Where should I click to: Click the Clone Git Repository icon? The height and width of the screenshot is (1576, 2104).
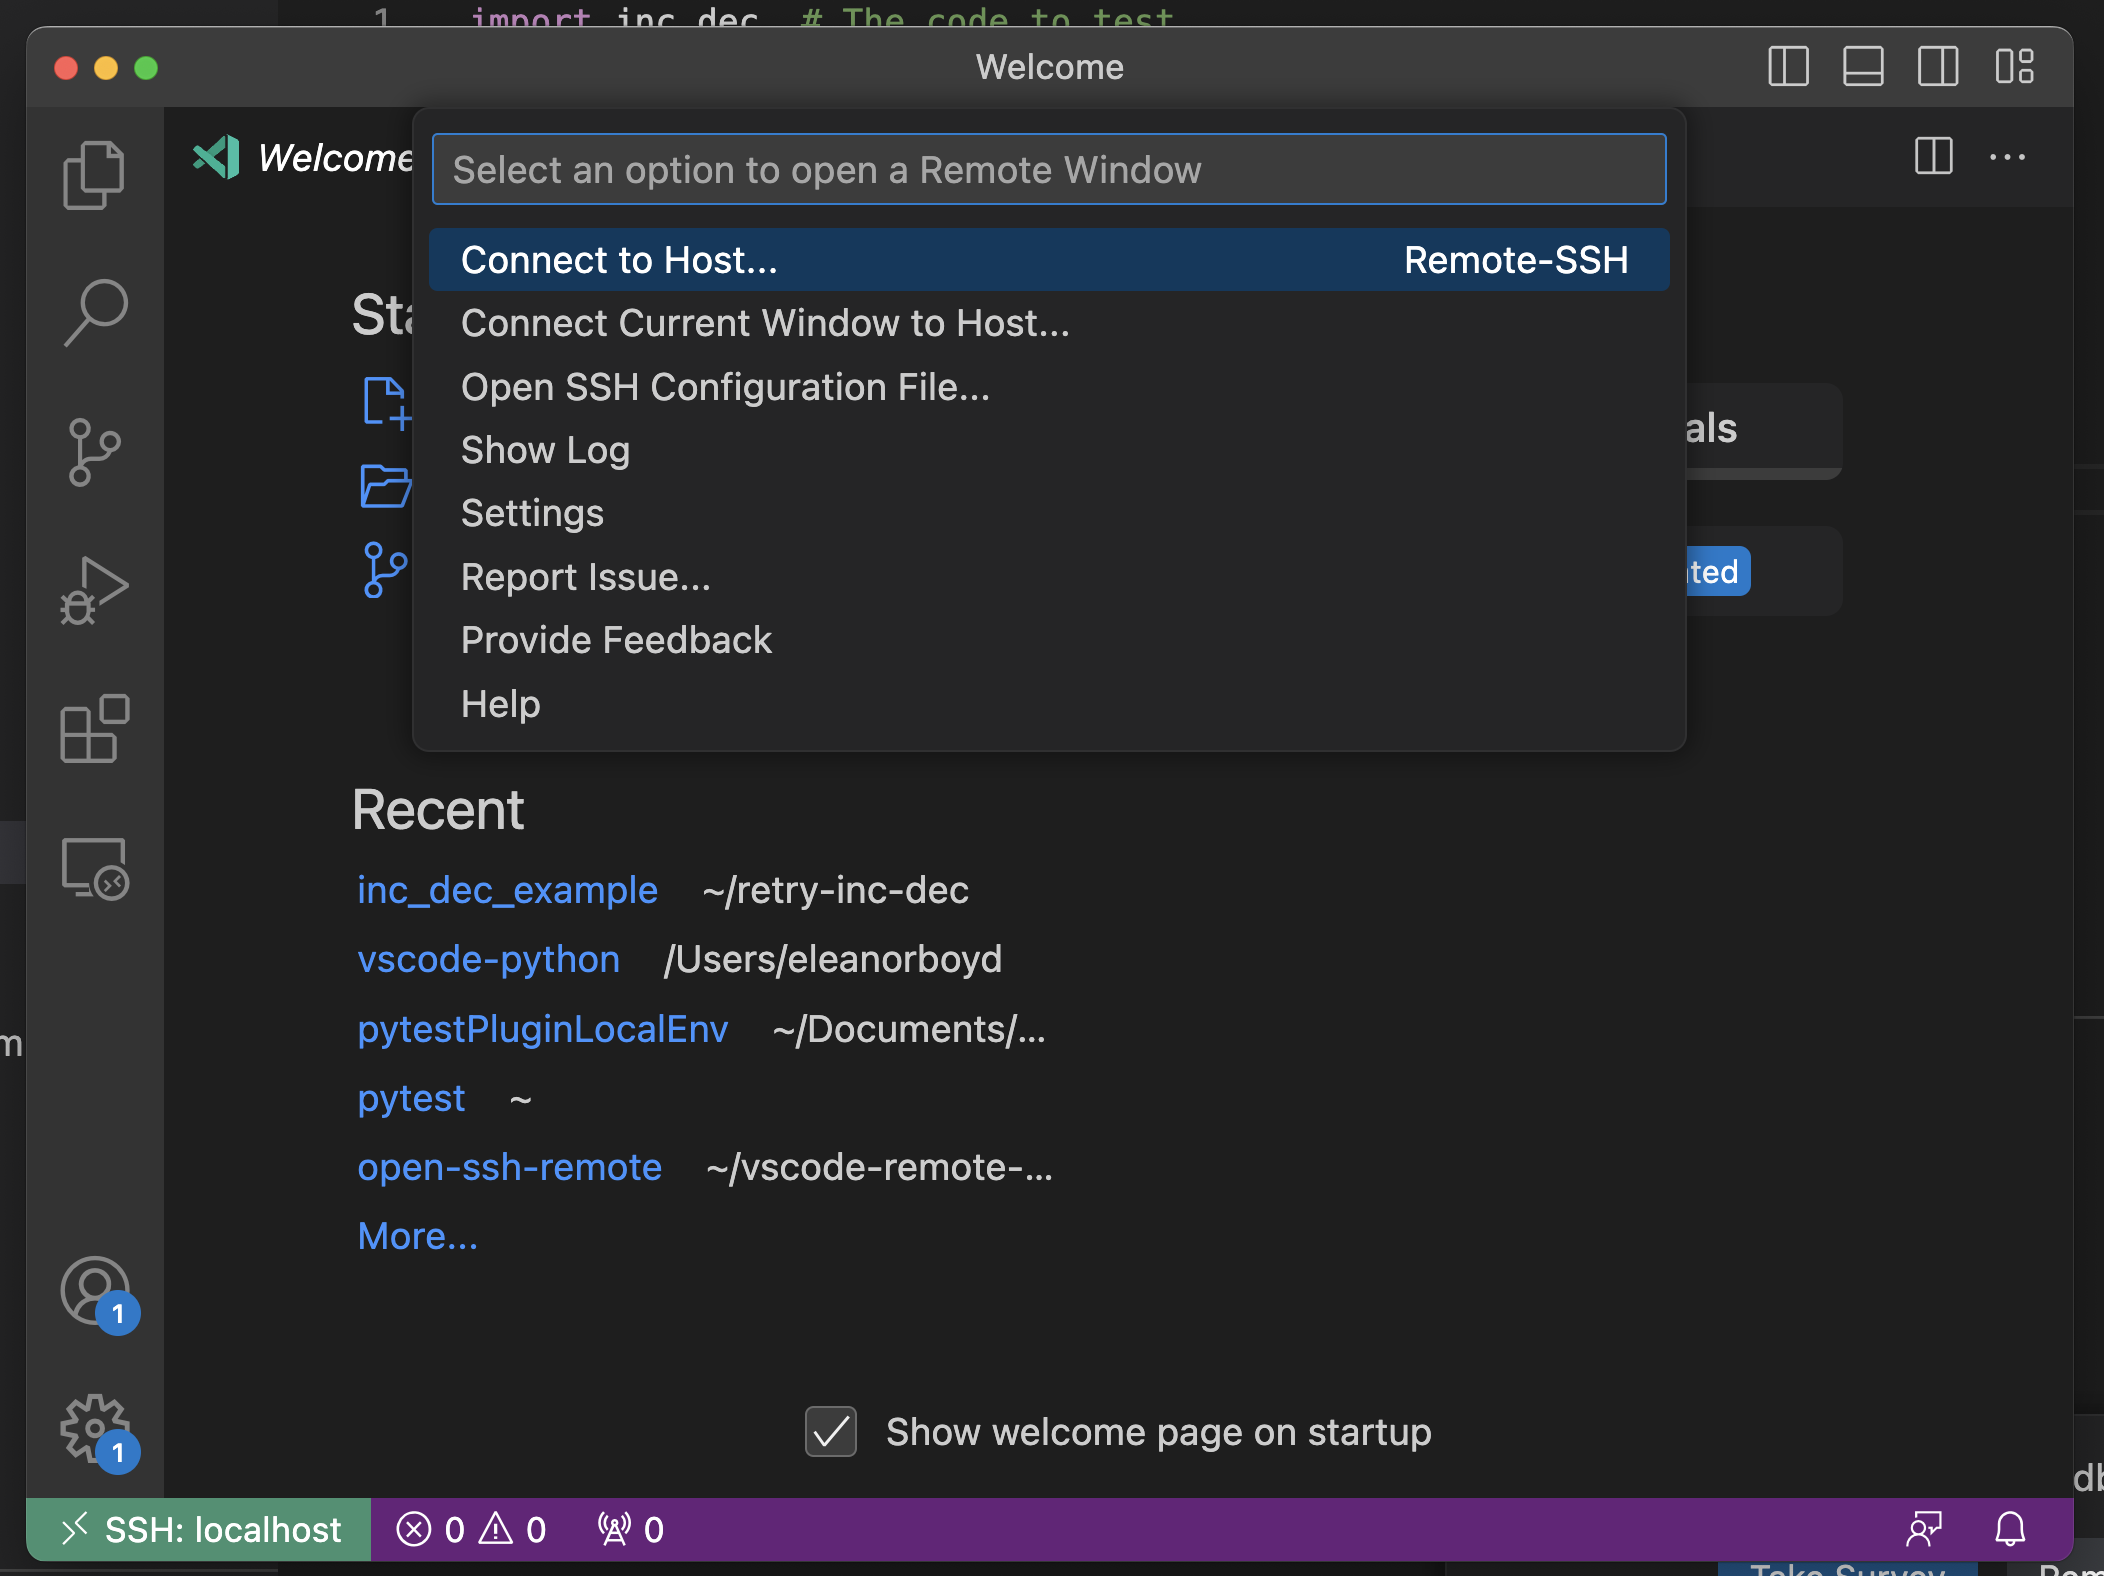[x=385, y=570]
